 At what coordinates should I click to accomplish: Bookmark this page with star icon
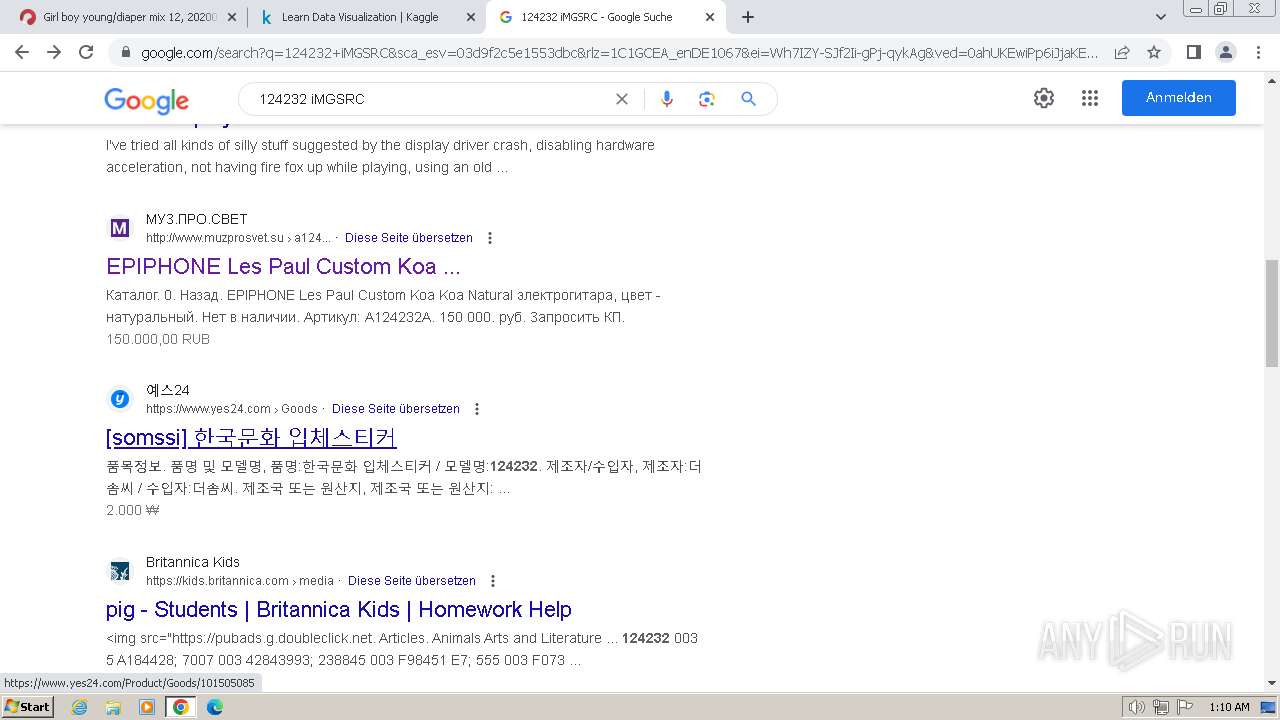coord(1154,52)
